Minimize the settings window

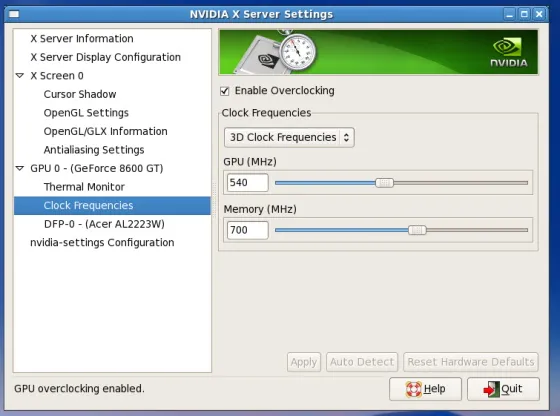tap(509, 14)
